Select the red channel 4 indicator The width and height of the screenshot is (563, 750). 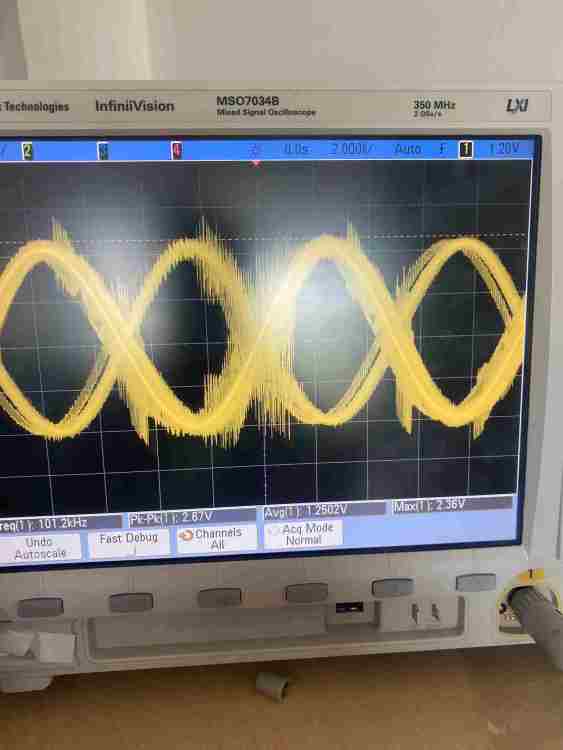click(x=177, y=151)
